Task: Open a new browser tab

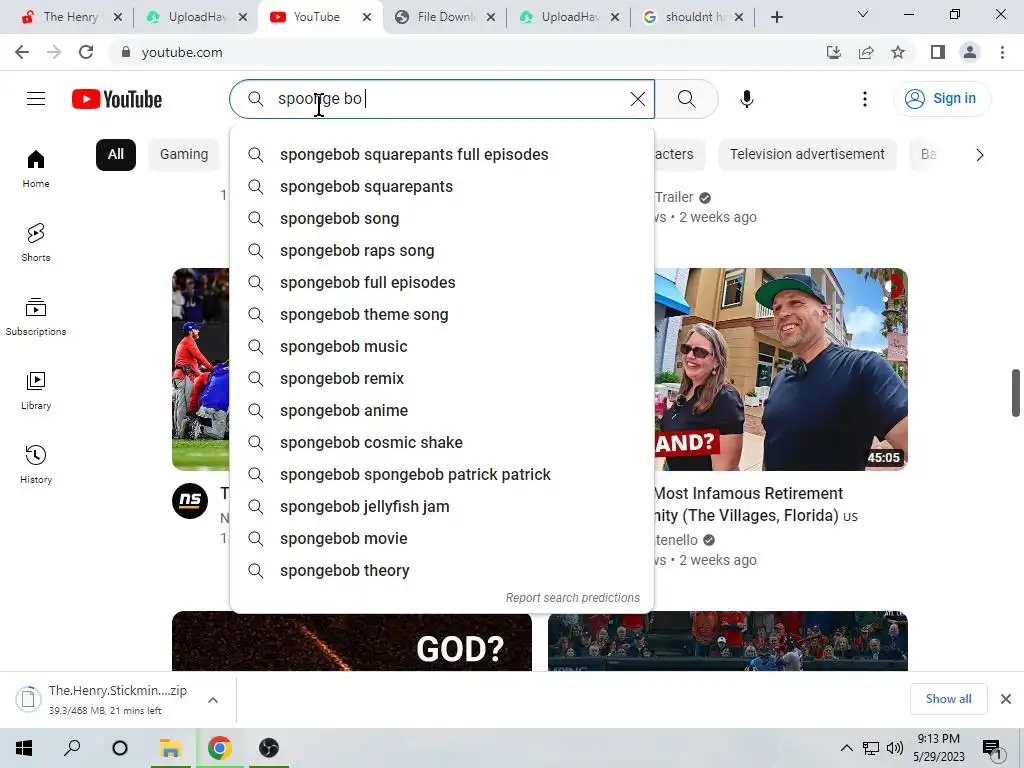Action: (x=776, y=17)
